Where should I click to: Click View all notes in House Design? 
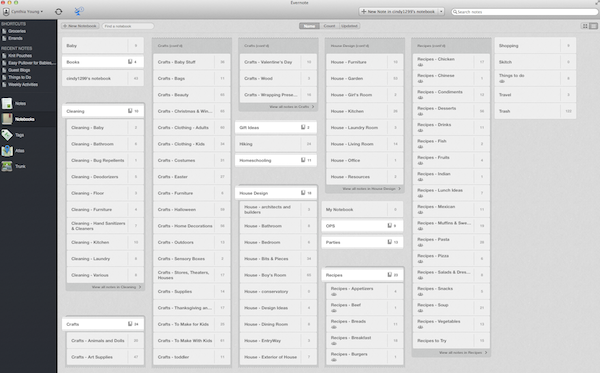coord(371,189)
